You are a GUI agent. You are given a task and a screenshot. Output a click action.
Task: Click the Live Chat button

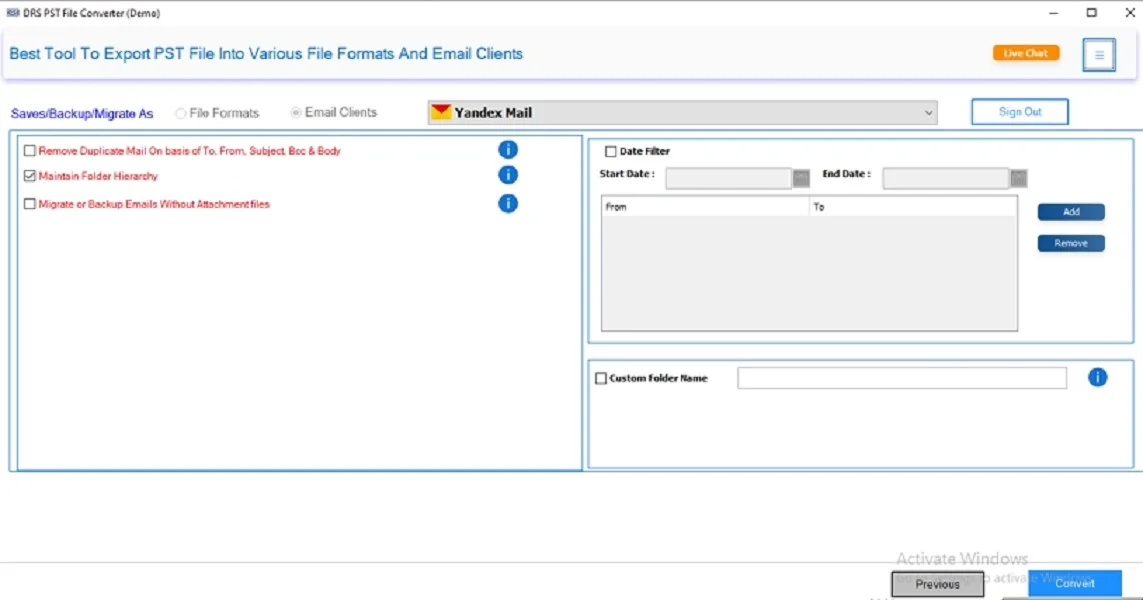[1026, 53]
